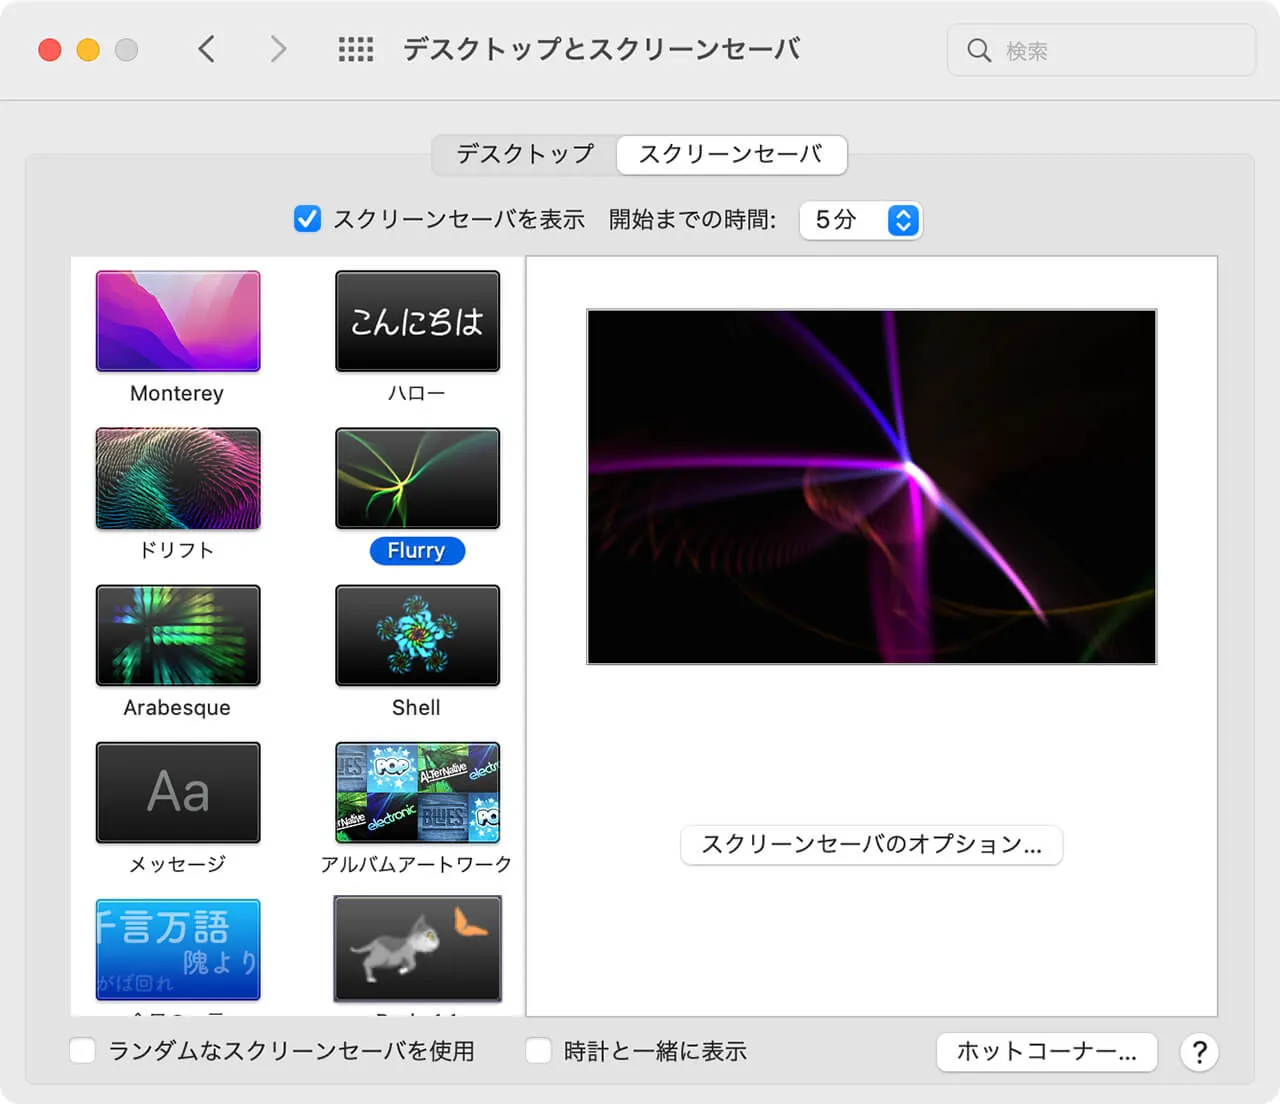Viewport: 1280px width, 1104px height.
Task: Focus the 検索 search field
Action: [1101, 50]
